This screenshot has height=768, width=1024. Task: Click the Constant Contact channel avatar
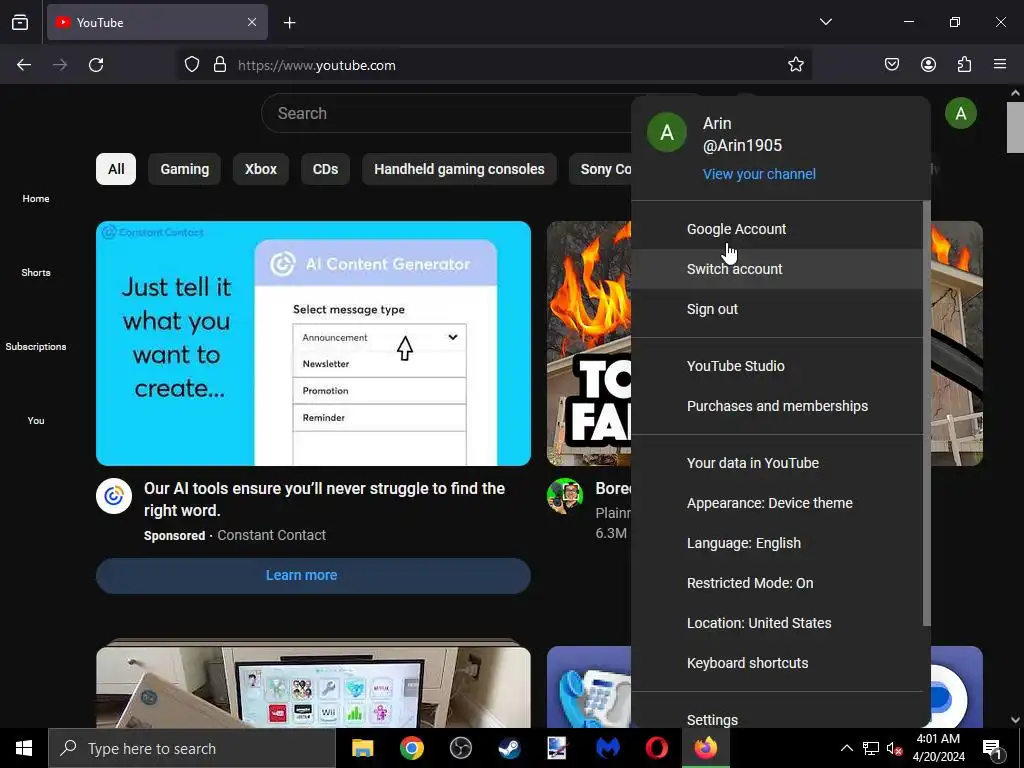pos(114,496)
